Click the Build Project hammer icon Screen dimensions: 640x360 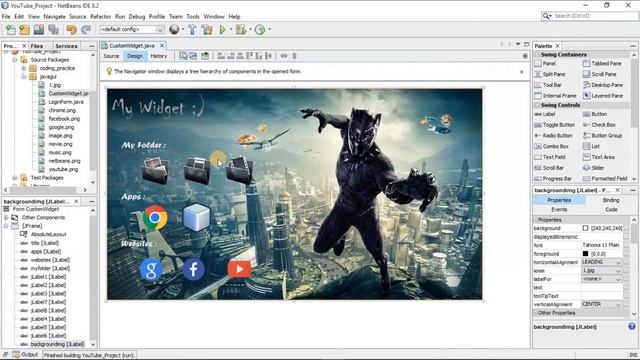192,29
